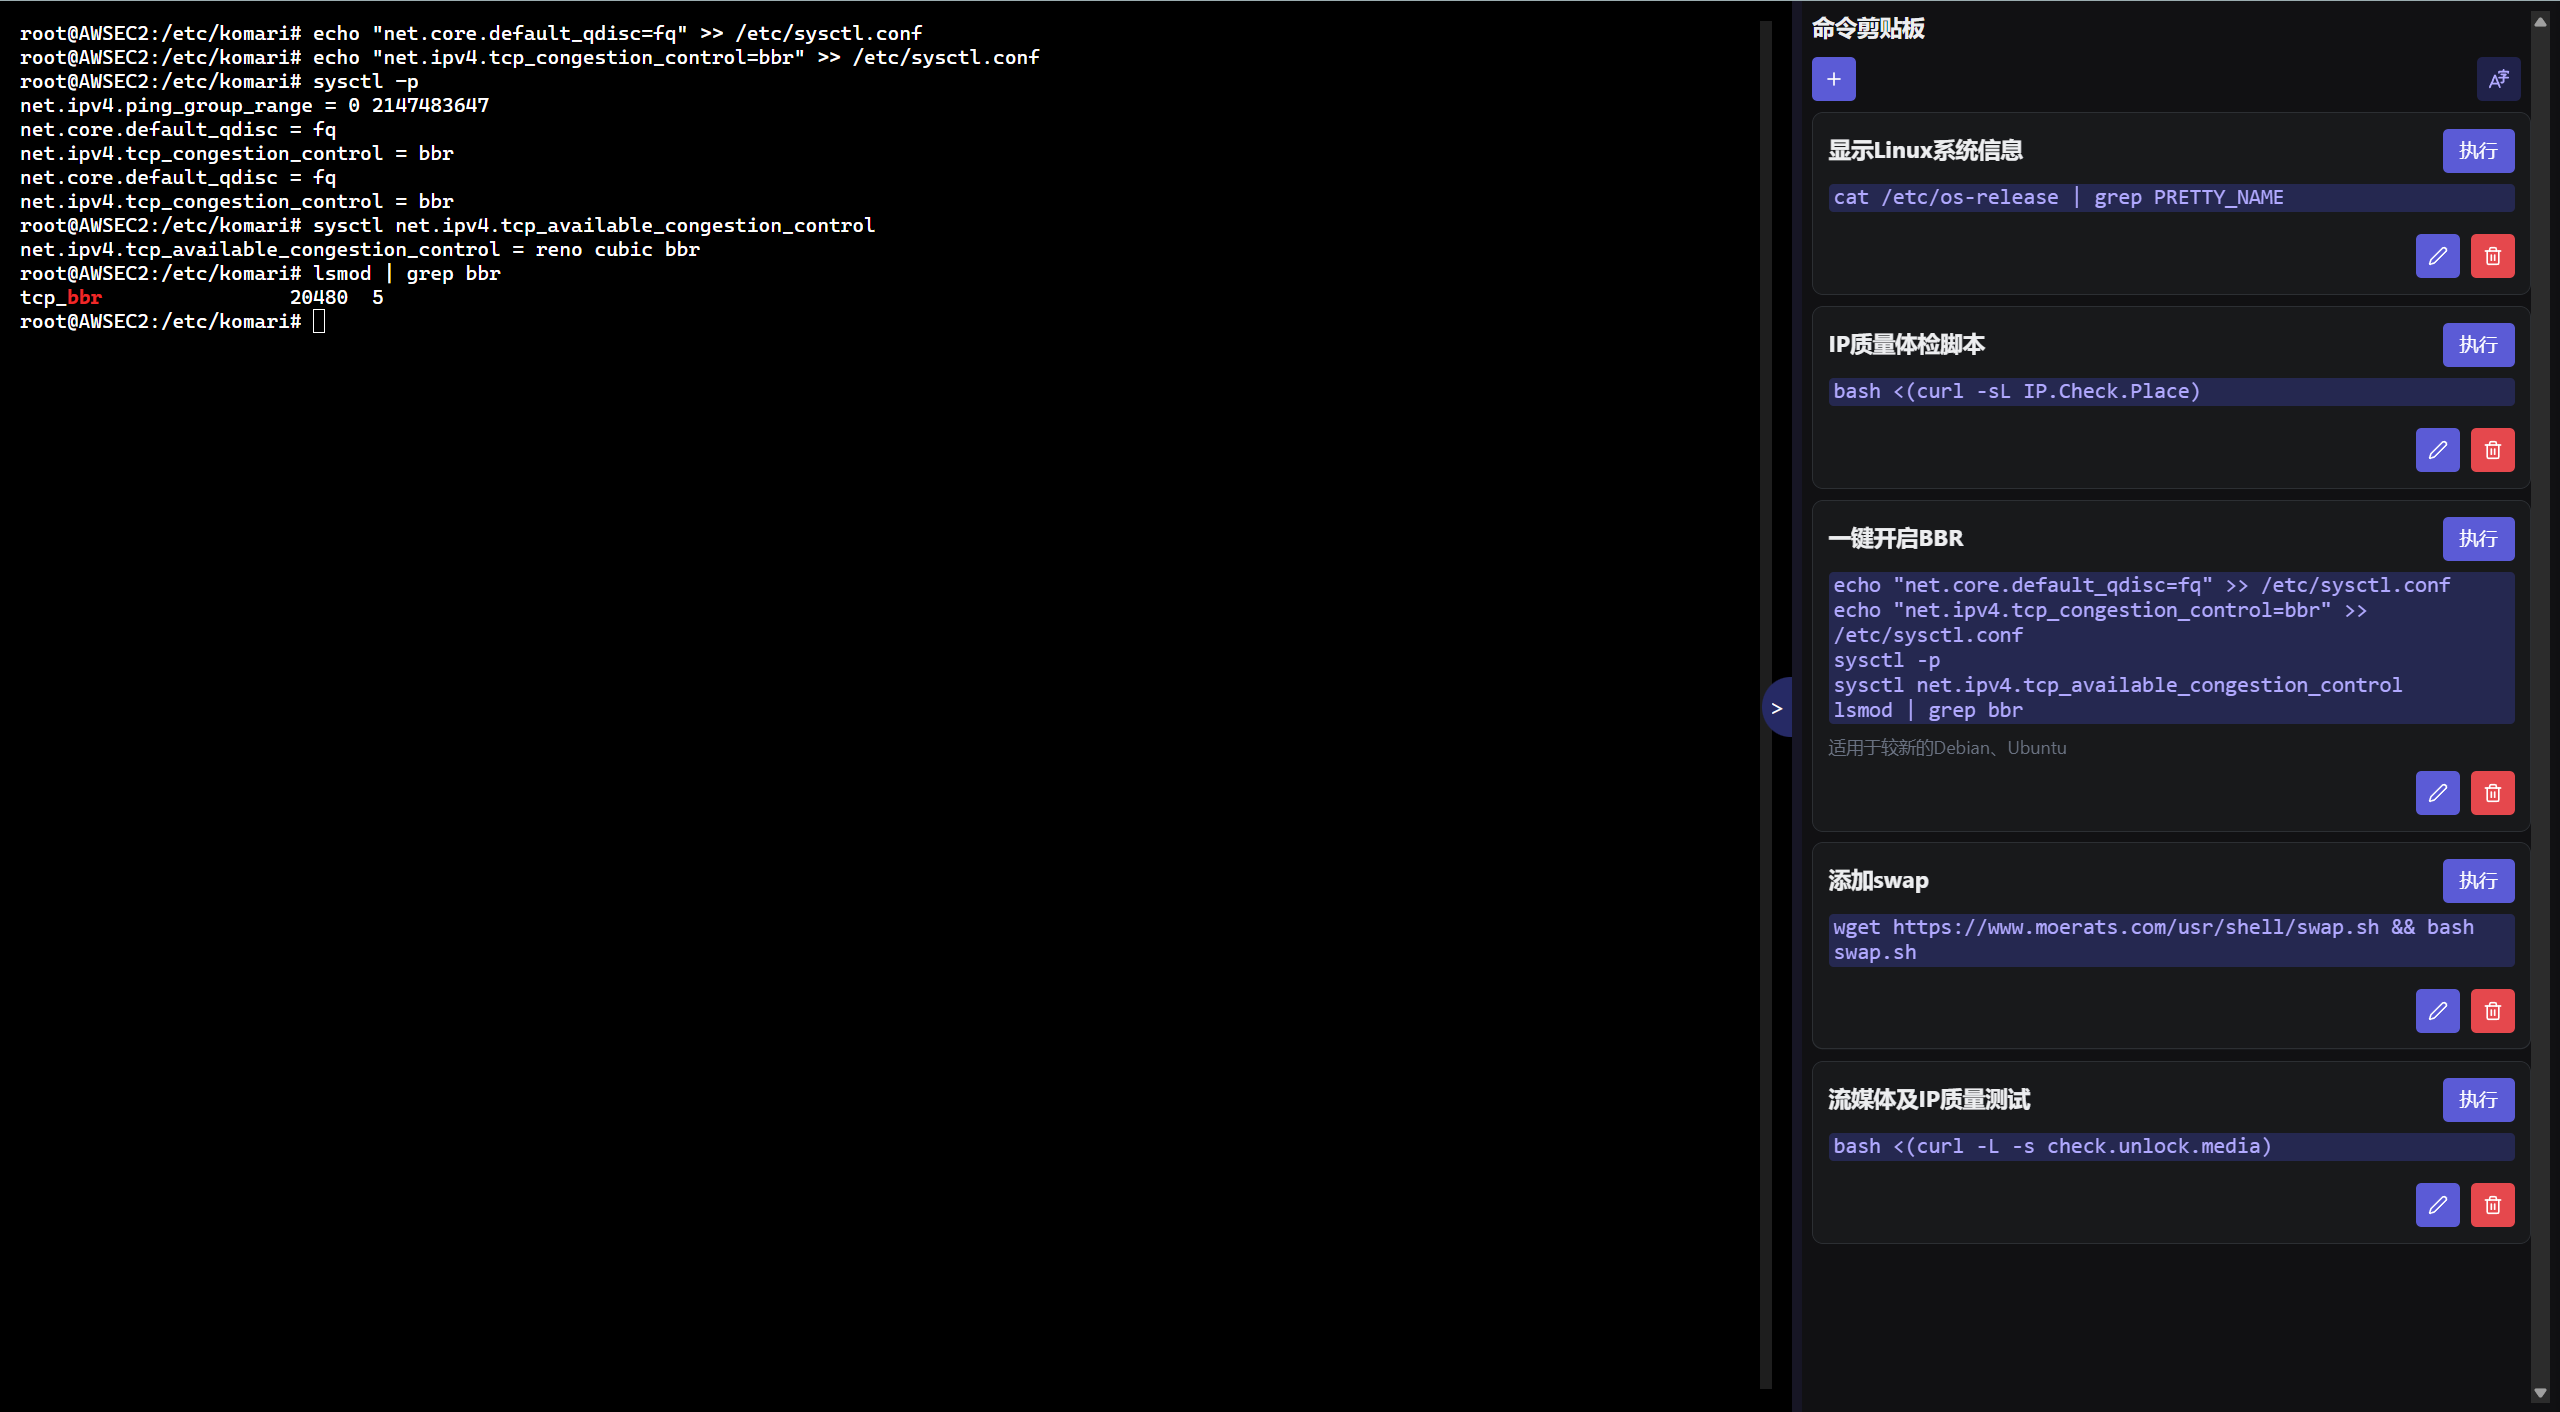This screenshot has height=1412, width=2560.
Task: Run the IP质量体检脚本 command
Action: tap(2478, 345)
